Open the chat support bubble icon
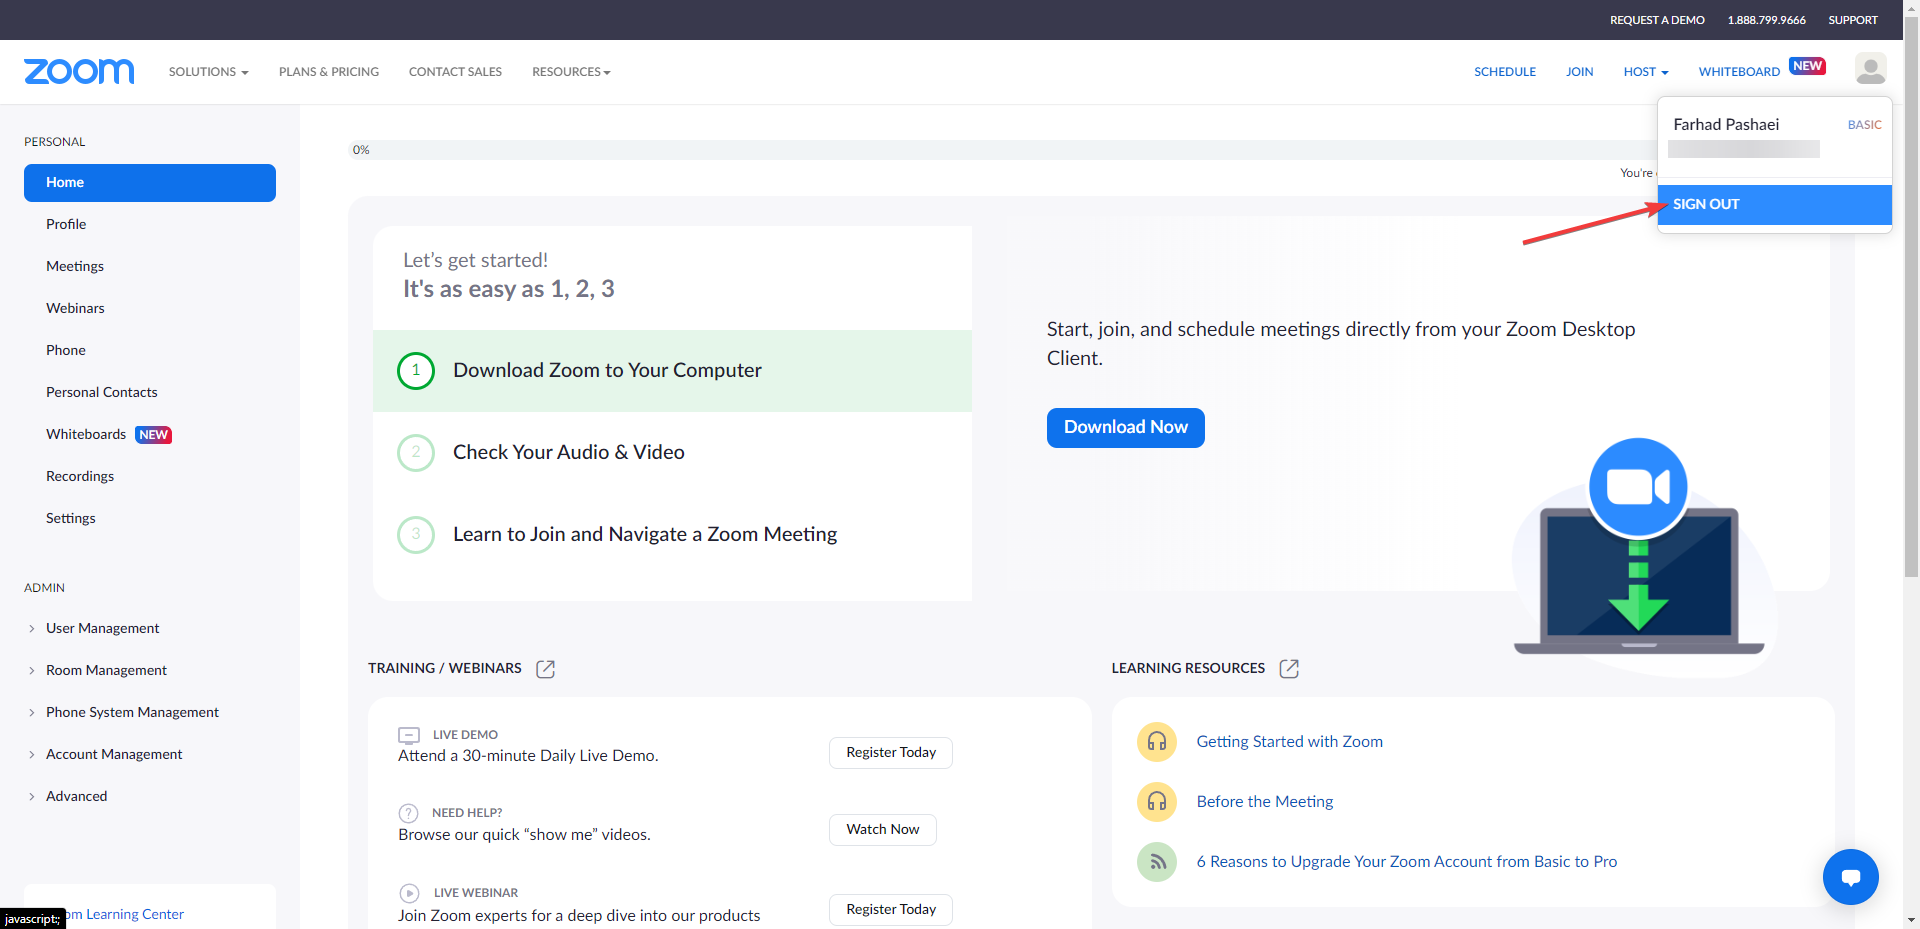This screenshot has width=1920, height=929. pos(1850,877)
